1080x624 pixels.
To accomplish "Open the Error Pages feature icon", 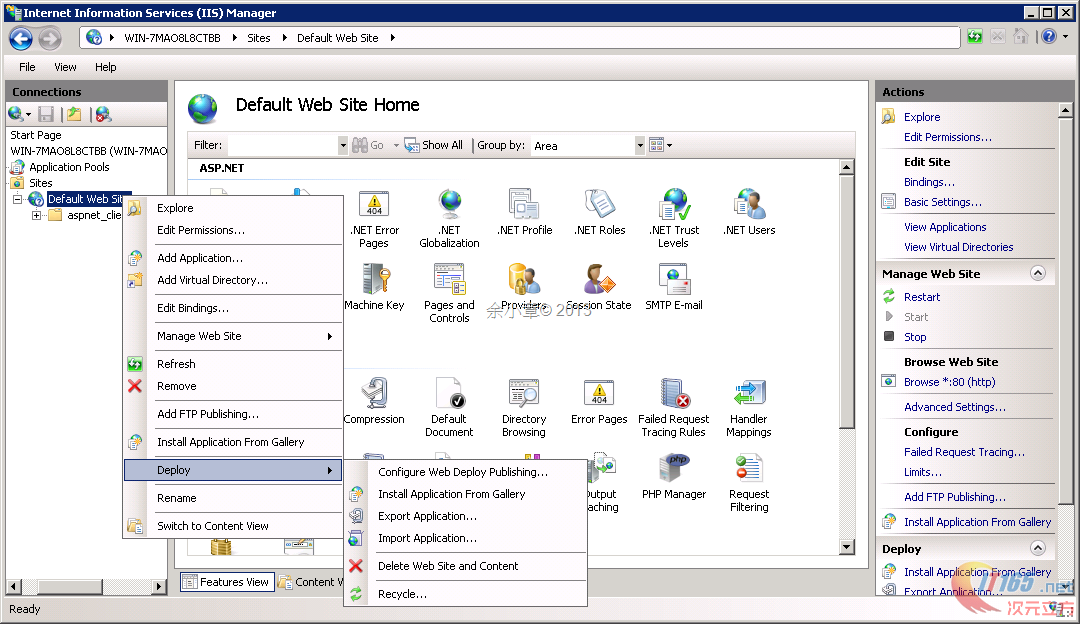I will (x=599, y=393).
